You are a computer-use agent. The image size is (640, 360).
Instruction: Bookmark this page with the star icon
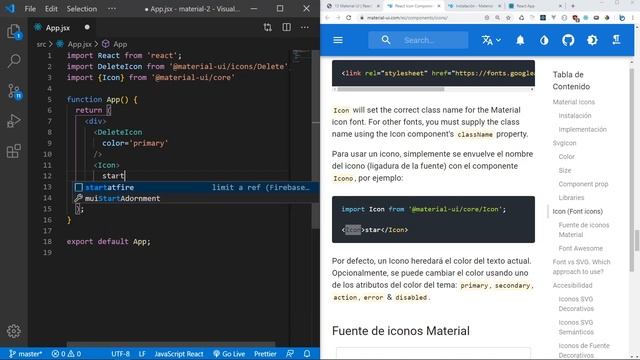(508, 18)
